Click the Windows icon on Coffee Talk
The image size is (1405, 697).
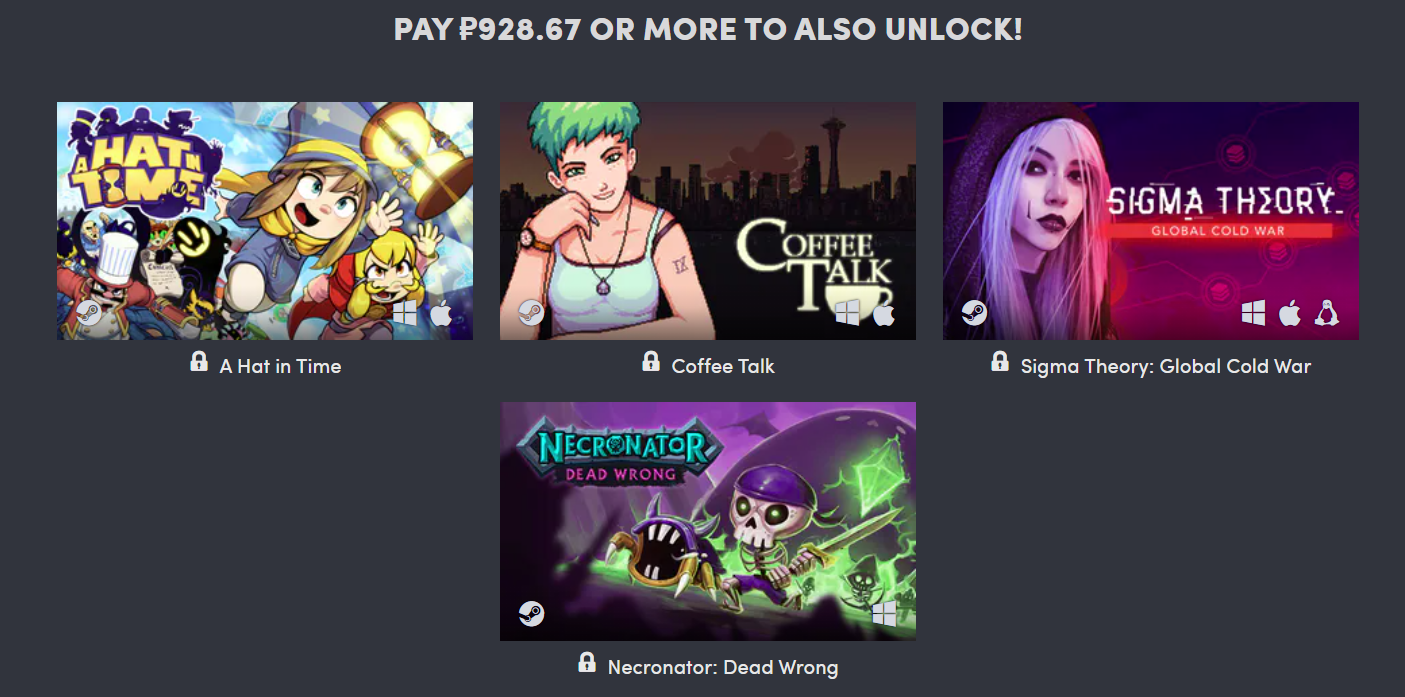click(848, 313)
